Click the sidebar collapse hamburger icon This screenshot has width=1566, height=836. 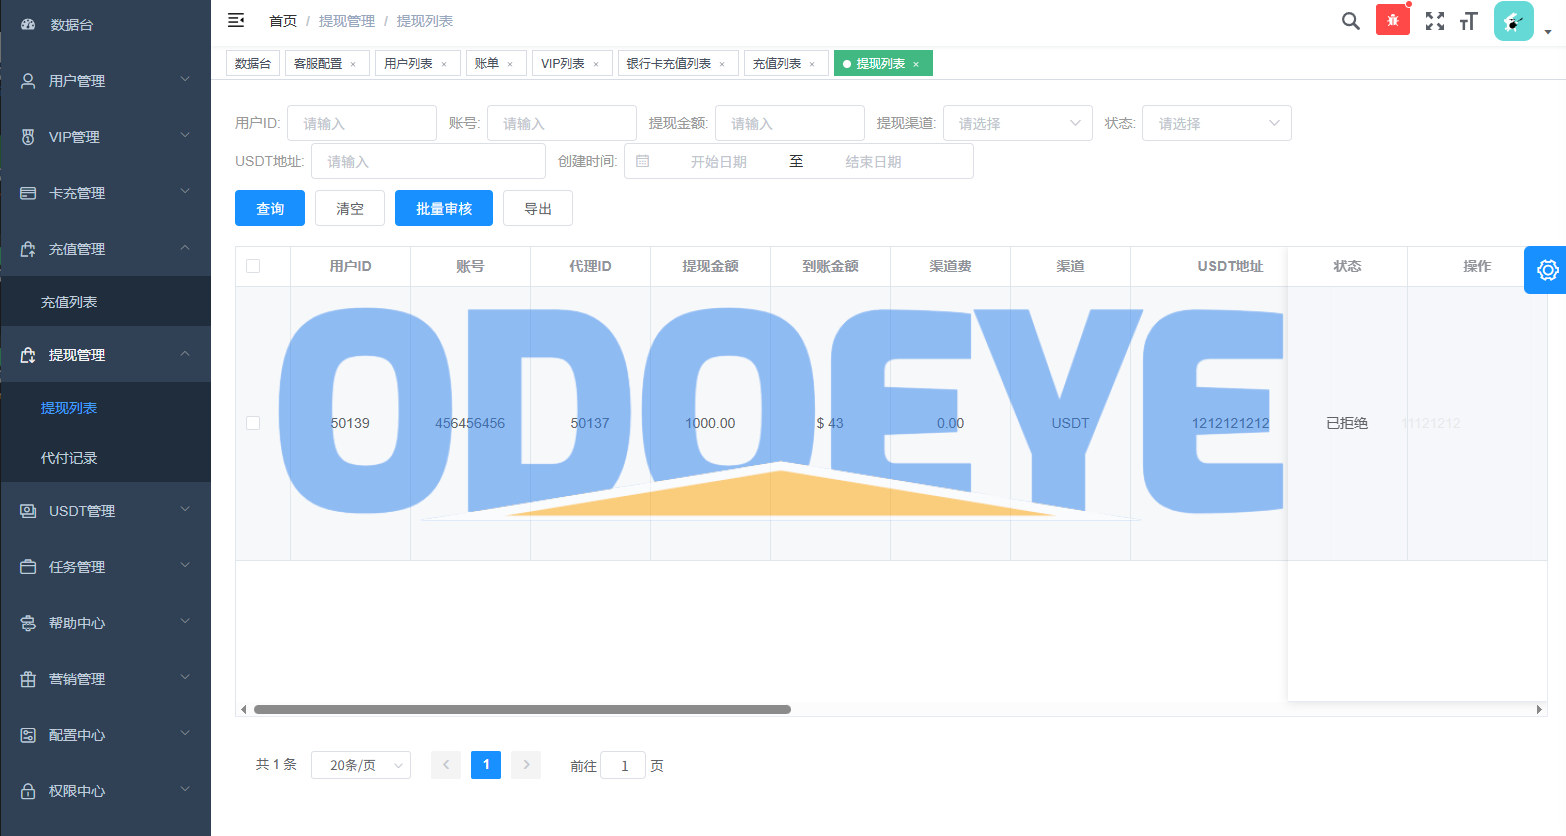(x=236, y=20)
